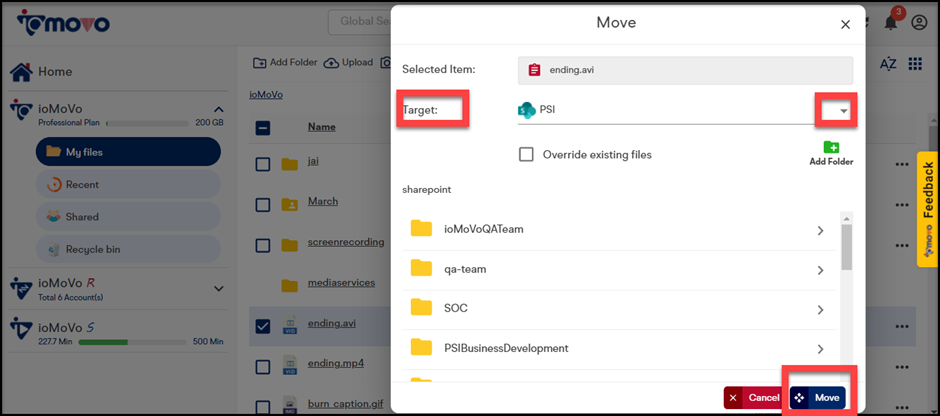Expand ioMoVoQATeam with its chevron
940x416 pixels.
click(x=821, y=231)
